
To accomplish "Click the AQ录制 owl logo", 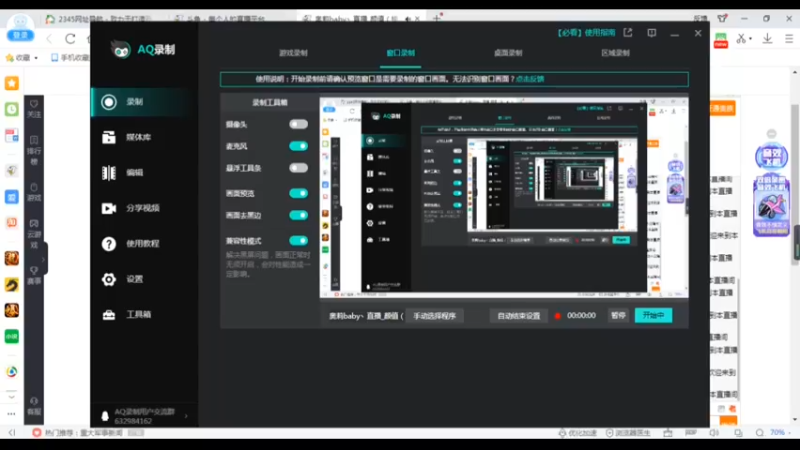I will pyautogui.click(x=121, y=49).
